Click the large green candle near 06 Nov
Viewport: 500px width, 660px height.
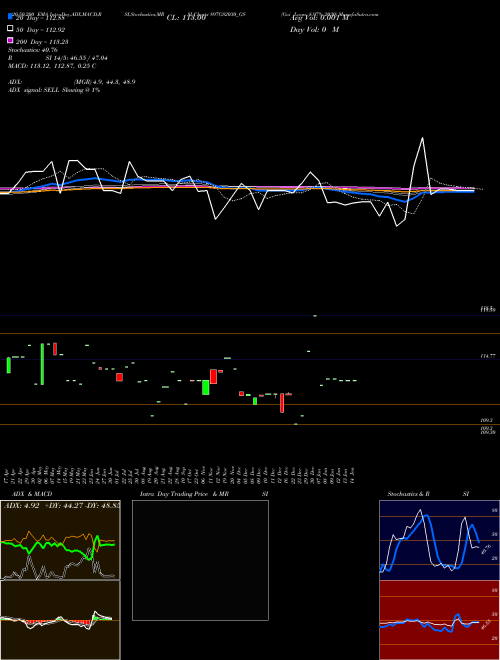click(205, 387)
